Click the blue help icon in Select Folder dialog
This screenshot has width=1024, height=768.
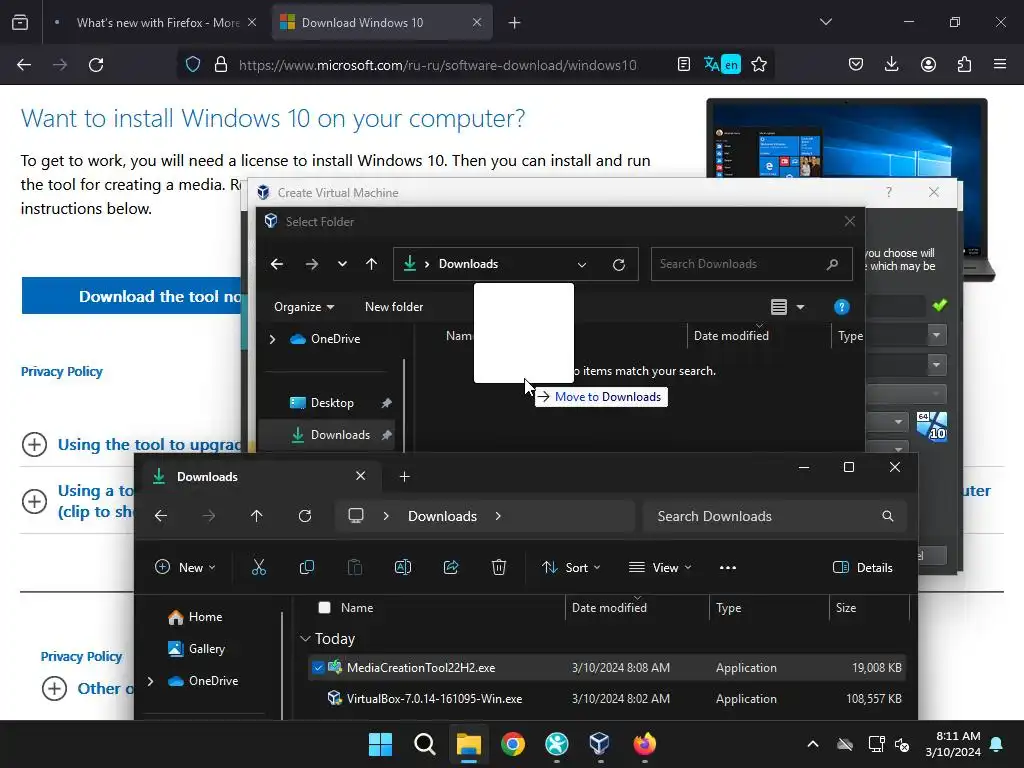tap(842, 307)
